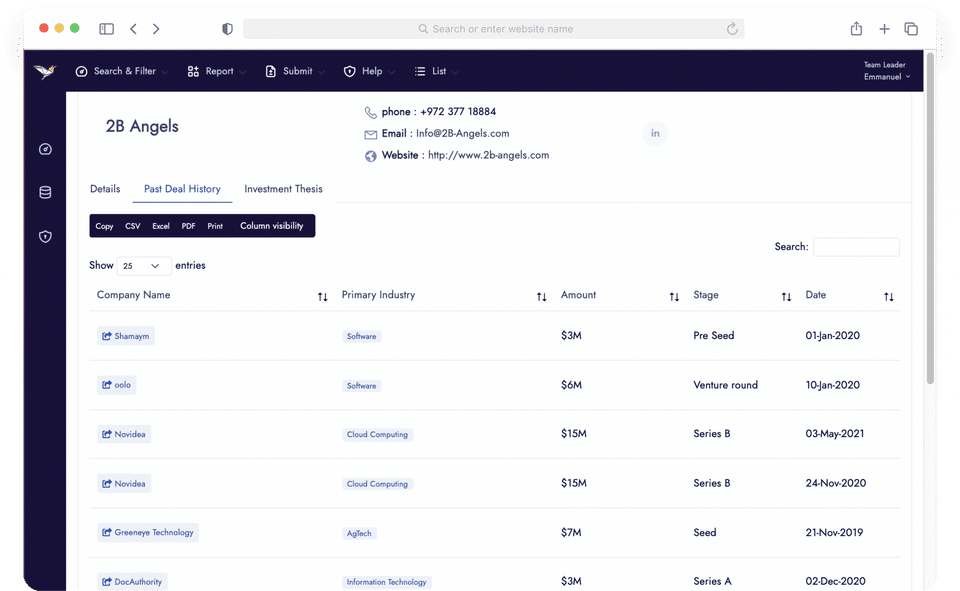The width and height of the screenshot is (960, 591).
Task: Click the table Search input field
Action: 857,247
